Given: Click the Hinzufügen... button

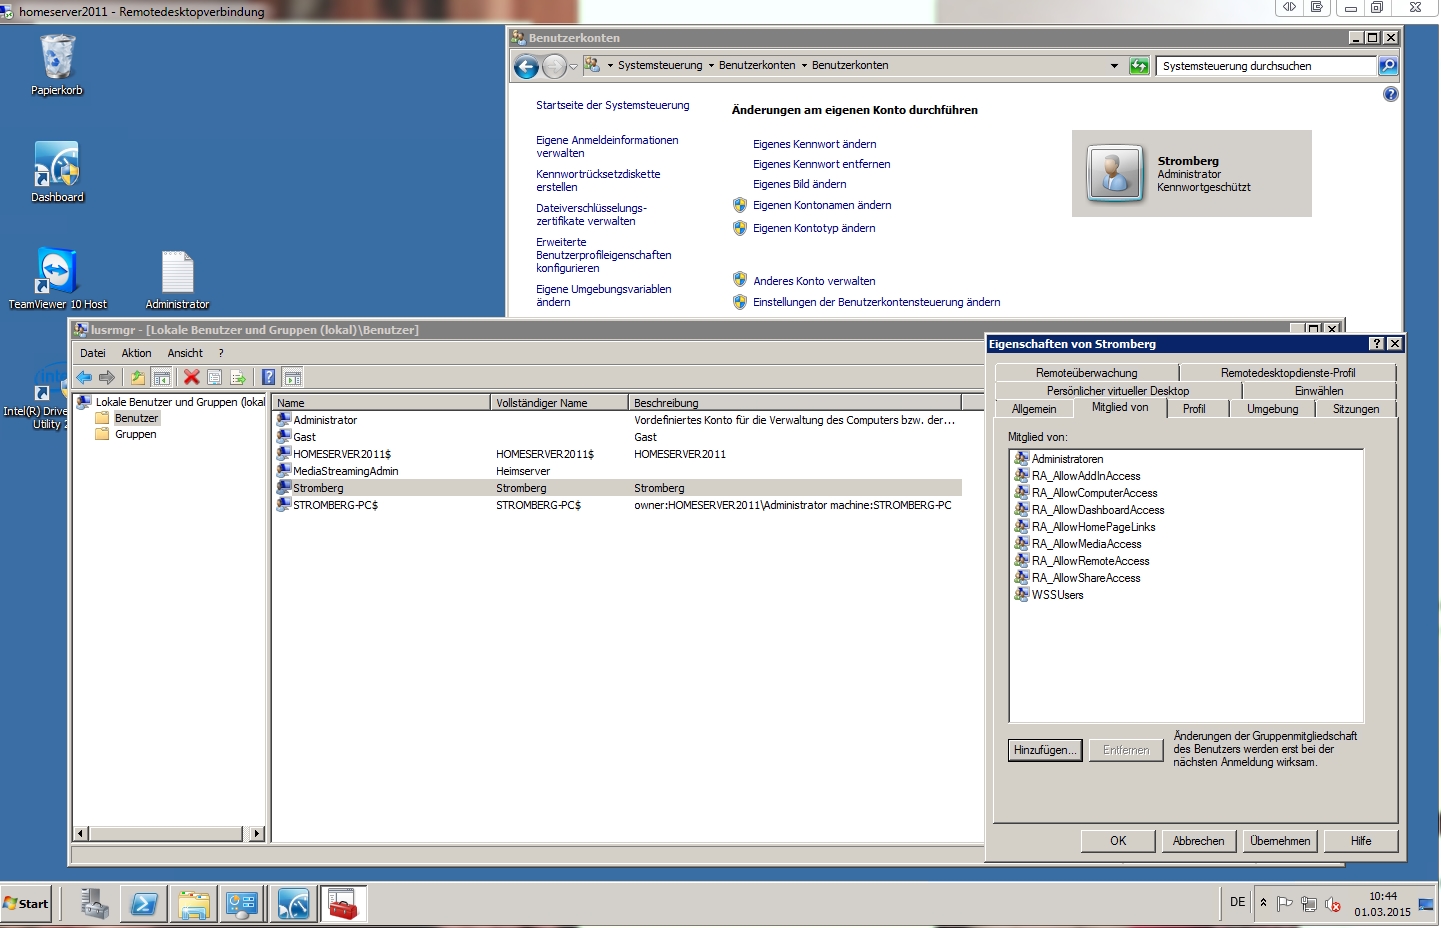Looking at the screenshot, I should pos(1045,750).
